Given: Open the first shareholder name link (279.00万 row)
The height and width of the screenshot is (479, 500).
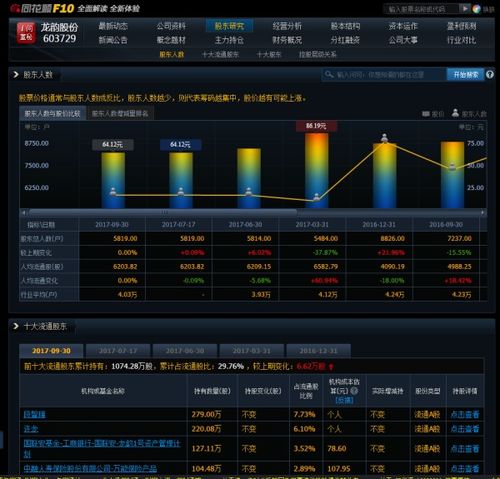Looking at the screenshot, I should tap(34, 414).
